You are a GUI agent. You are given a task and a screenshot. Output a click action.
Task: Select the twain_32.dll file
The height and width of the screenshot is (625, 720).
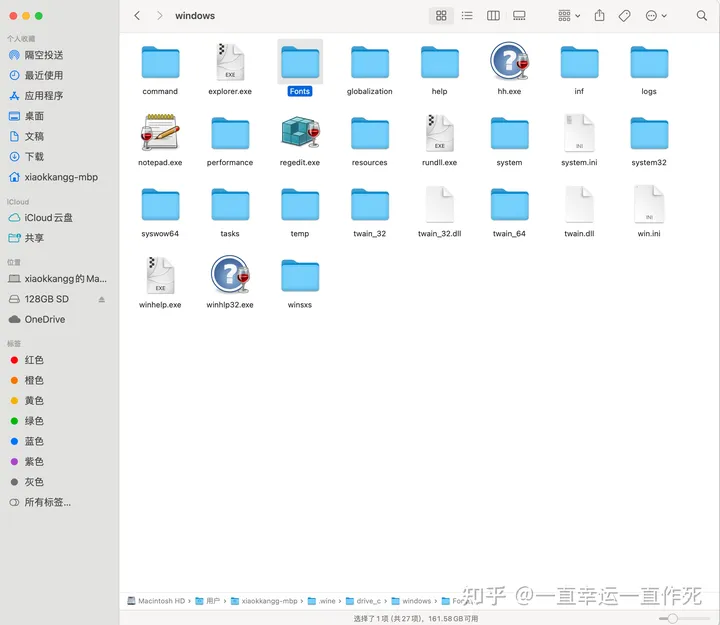(x=439, y=205)
